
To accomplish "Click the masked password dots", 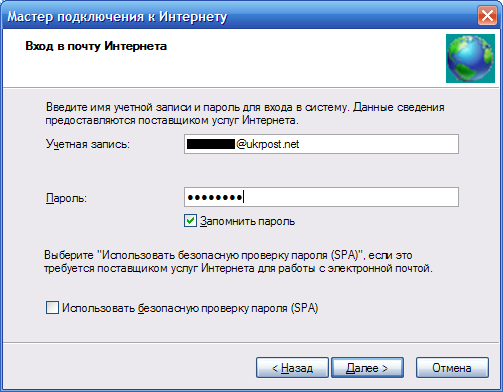I will coord(215,197).
